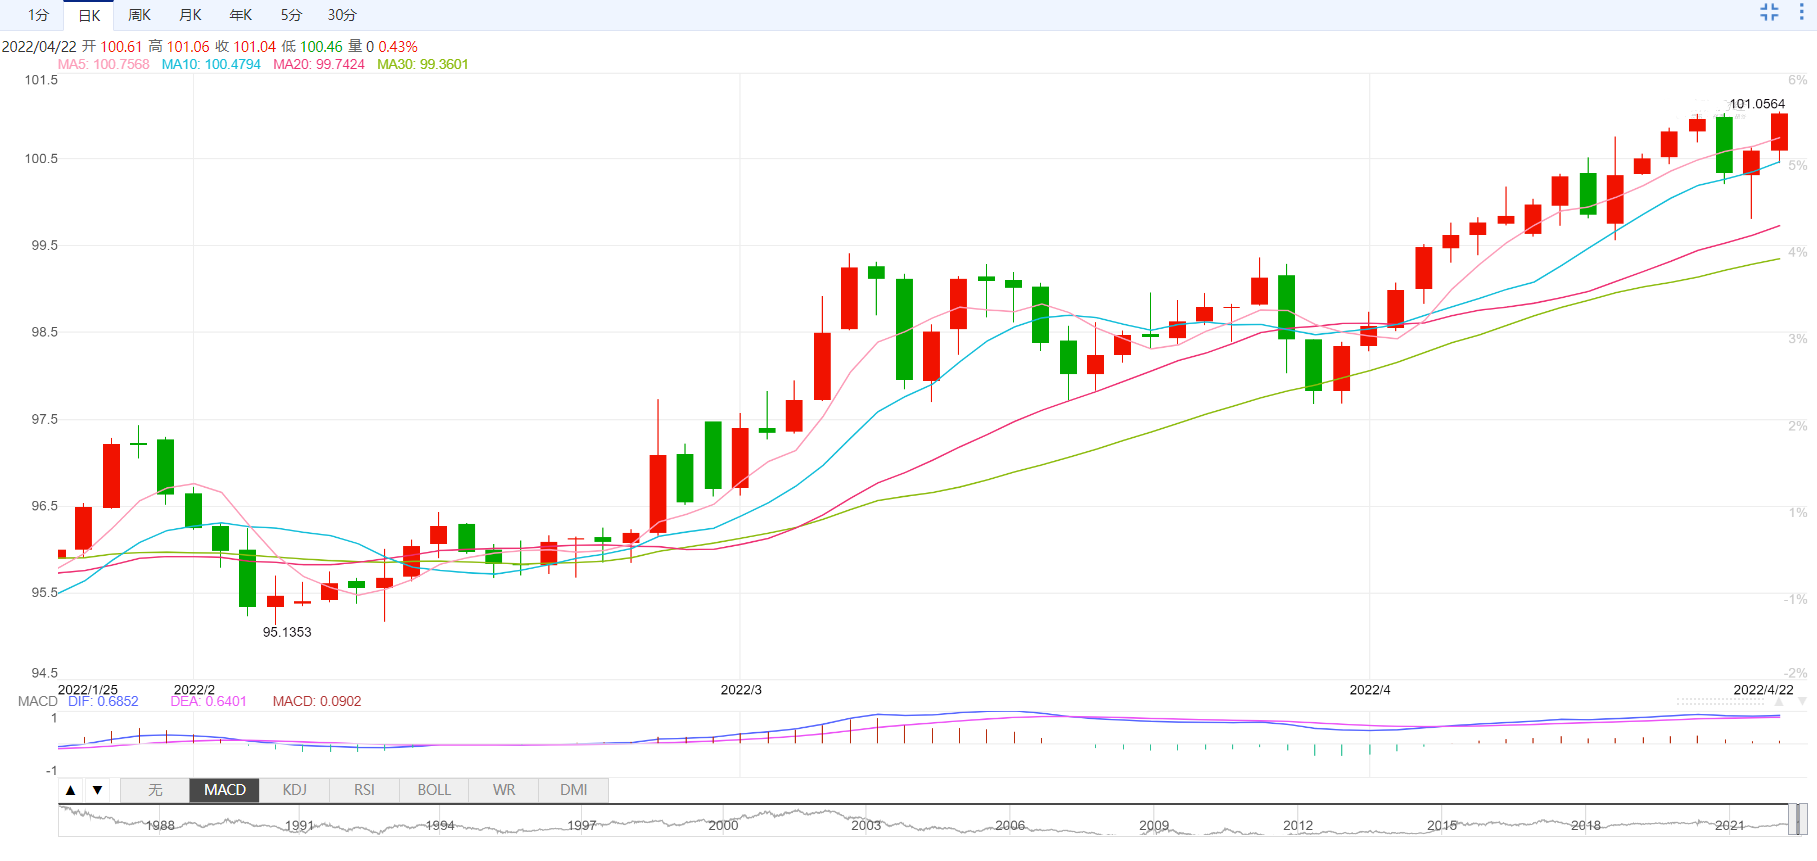The width and height of the screenshot is (1817, 861).
Task: Switch to the 1分 chart tab
Action: (38, 15)
